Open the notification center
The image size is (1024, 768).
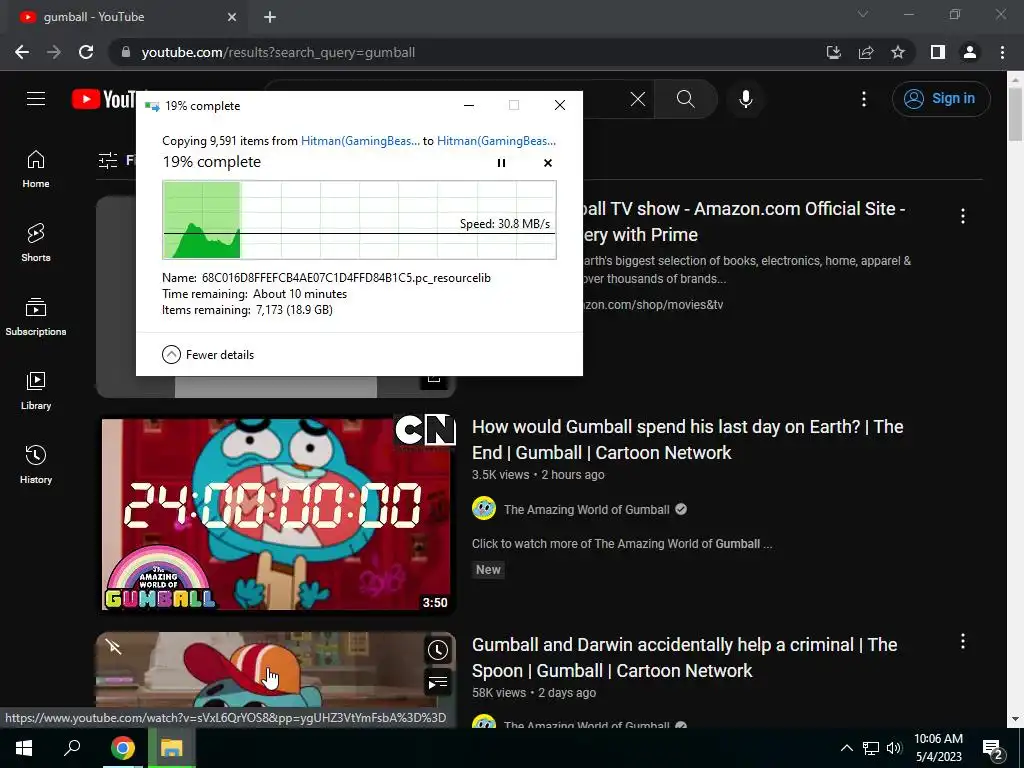click(993, 749)
